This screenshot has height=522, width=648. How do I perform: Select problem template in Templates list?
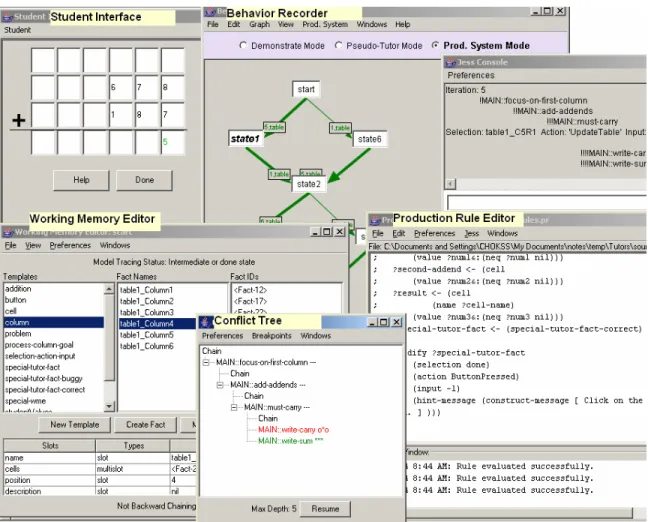point(54,334)
